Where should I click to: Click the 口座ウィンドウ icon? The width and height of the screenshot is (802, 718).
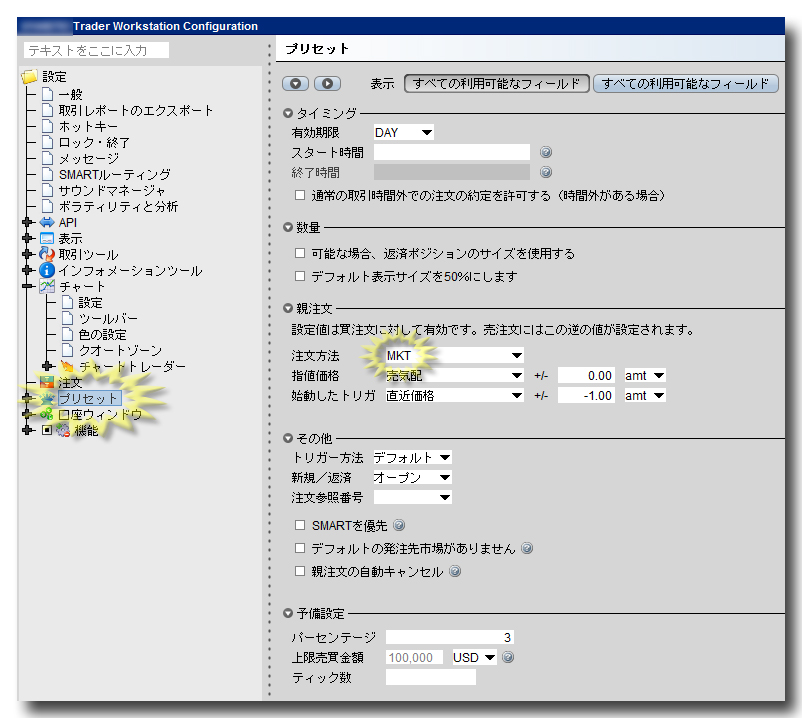[x=47, y=414]
